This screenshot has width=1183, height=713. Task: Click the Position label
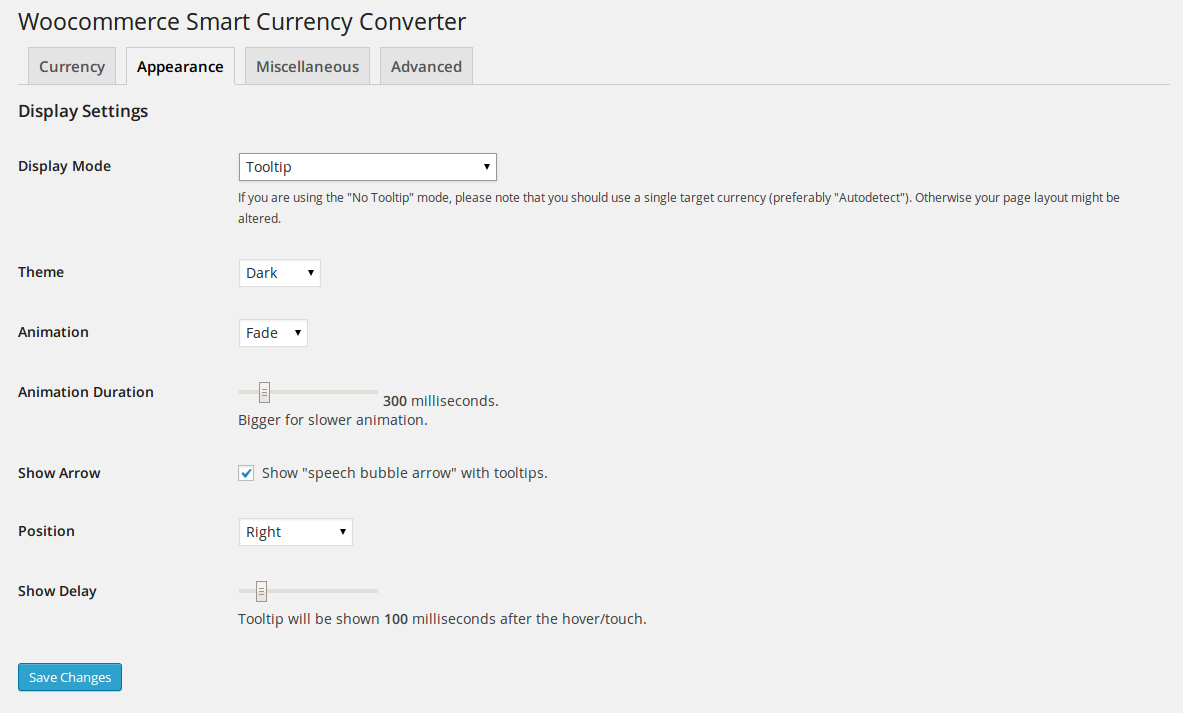[x=46, y=531]
